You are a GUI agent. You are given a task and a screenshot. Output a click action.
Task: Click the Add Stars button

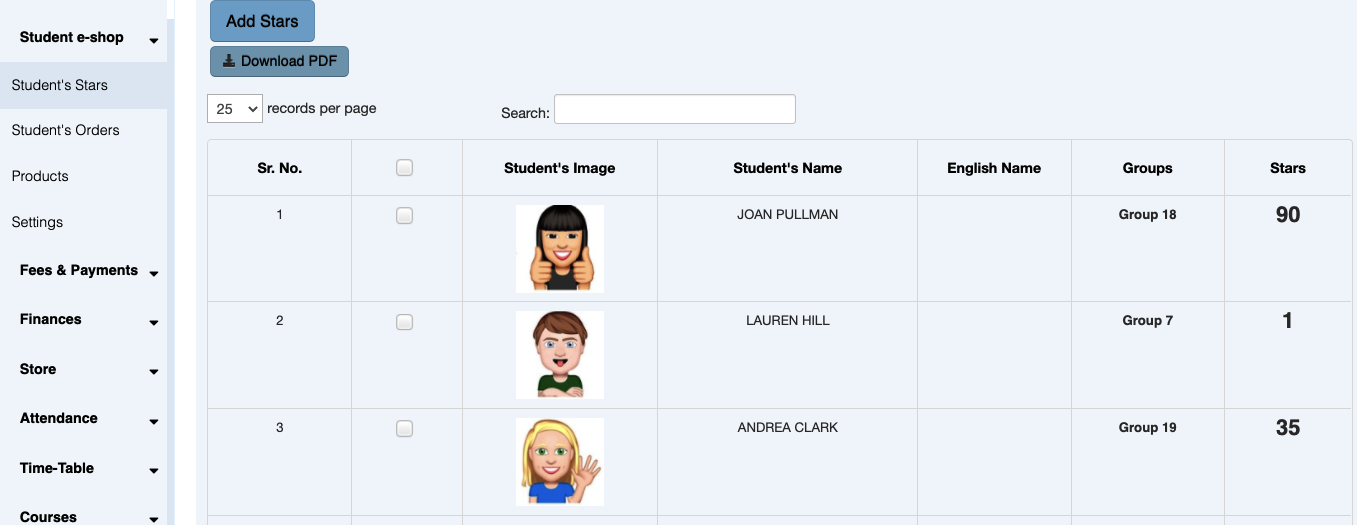tap(262, 21)
